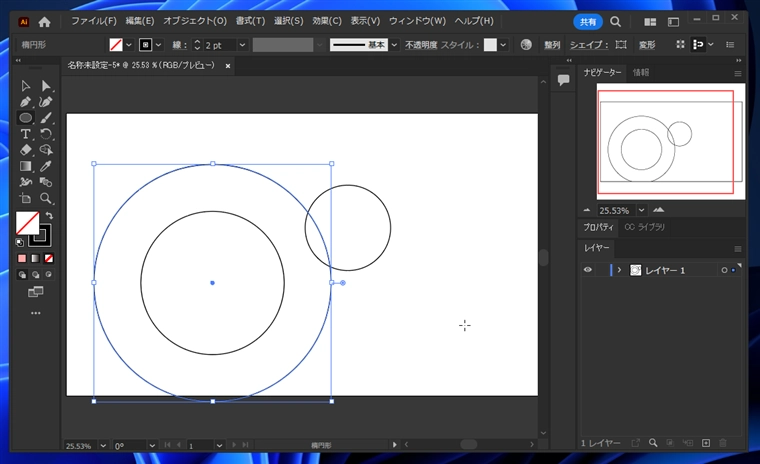Swap fill and stroke colors
The height and width of the screenshot is (464, 760).
tap(49, 215)
